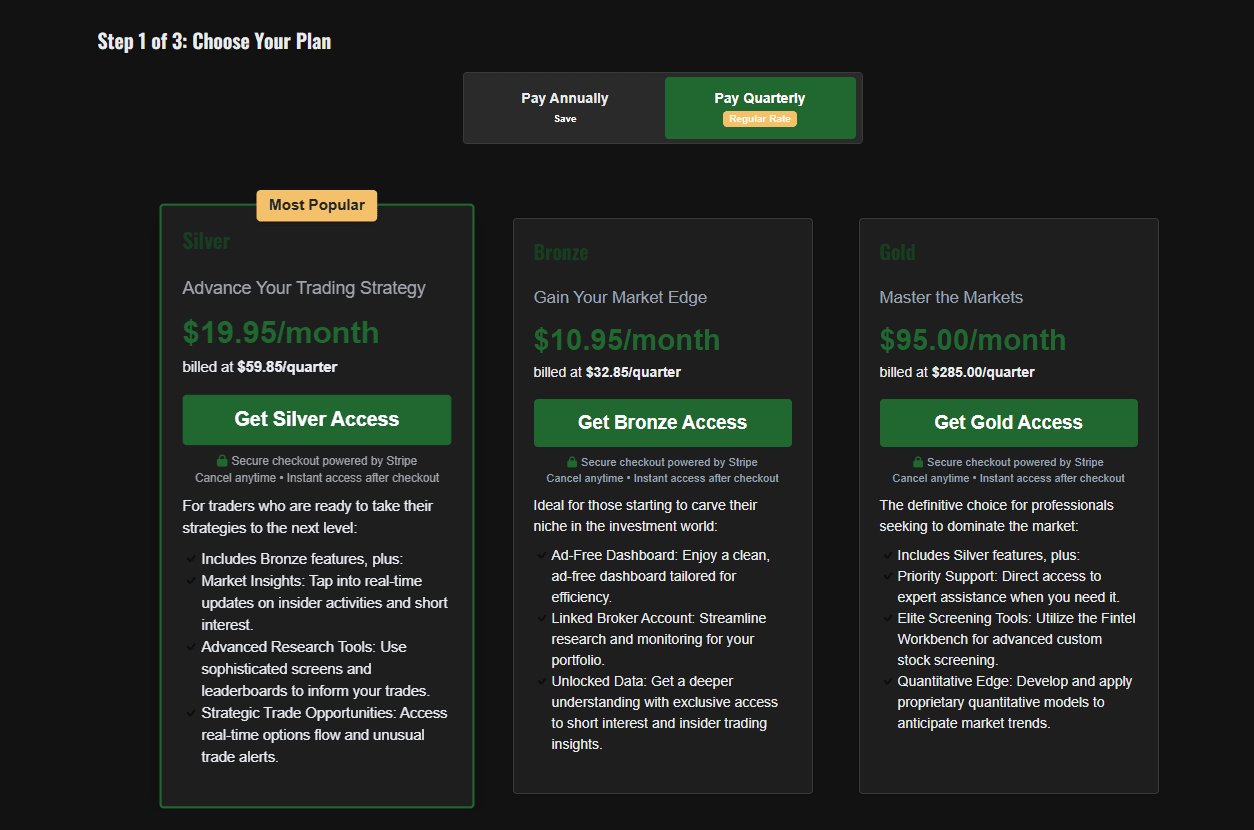The width and height of the screenshot is (1254, 830).
Task: Click checkmark beside Priority Support
Action: tap(887, 576)
